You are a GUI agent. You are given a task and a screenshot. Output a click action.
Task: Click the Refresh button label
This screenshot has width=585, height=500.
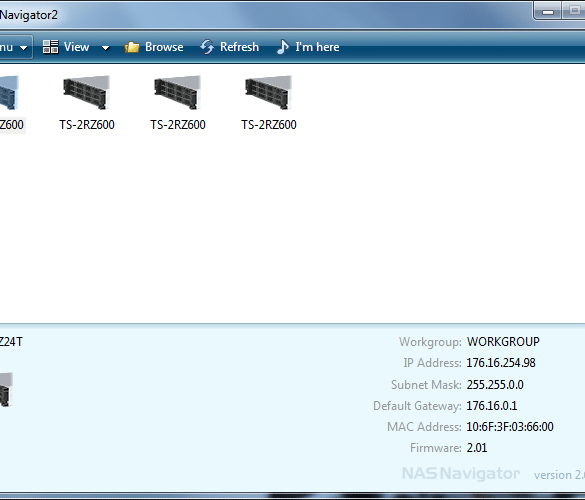[x=239, y=47]
